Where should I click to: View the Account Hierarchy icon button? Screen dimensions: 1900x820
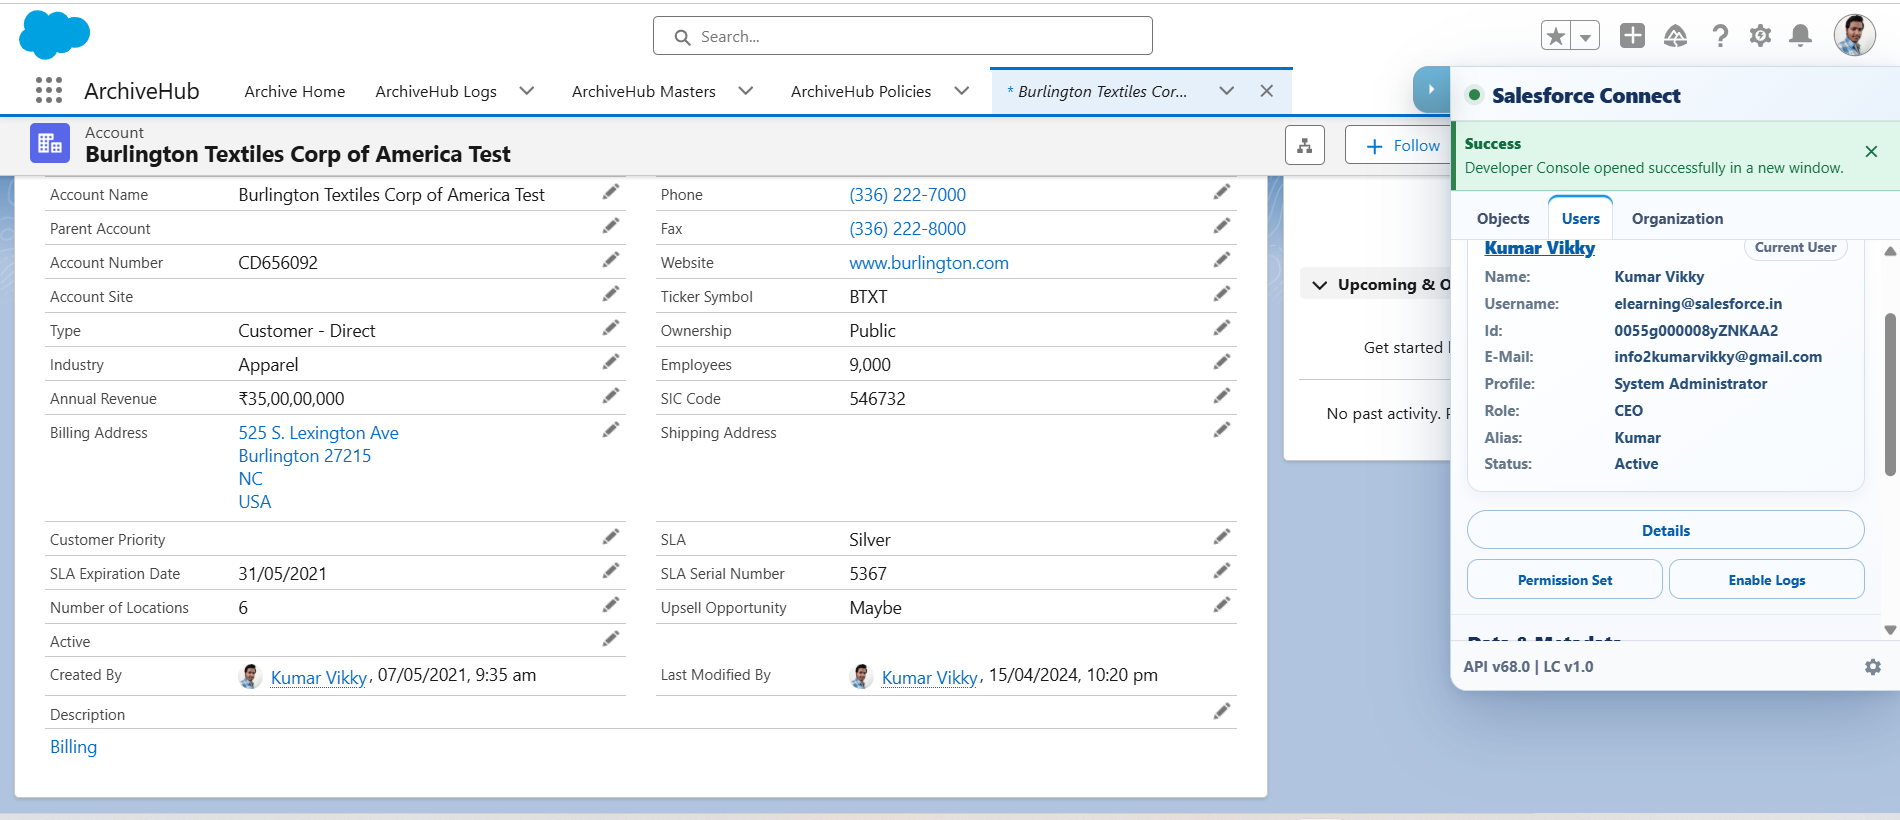click(x=1305, y=146)
